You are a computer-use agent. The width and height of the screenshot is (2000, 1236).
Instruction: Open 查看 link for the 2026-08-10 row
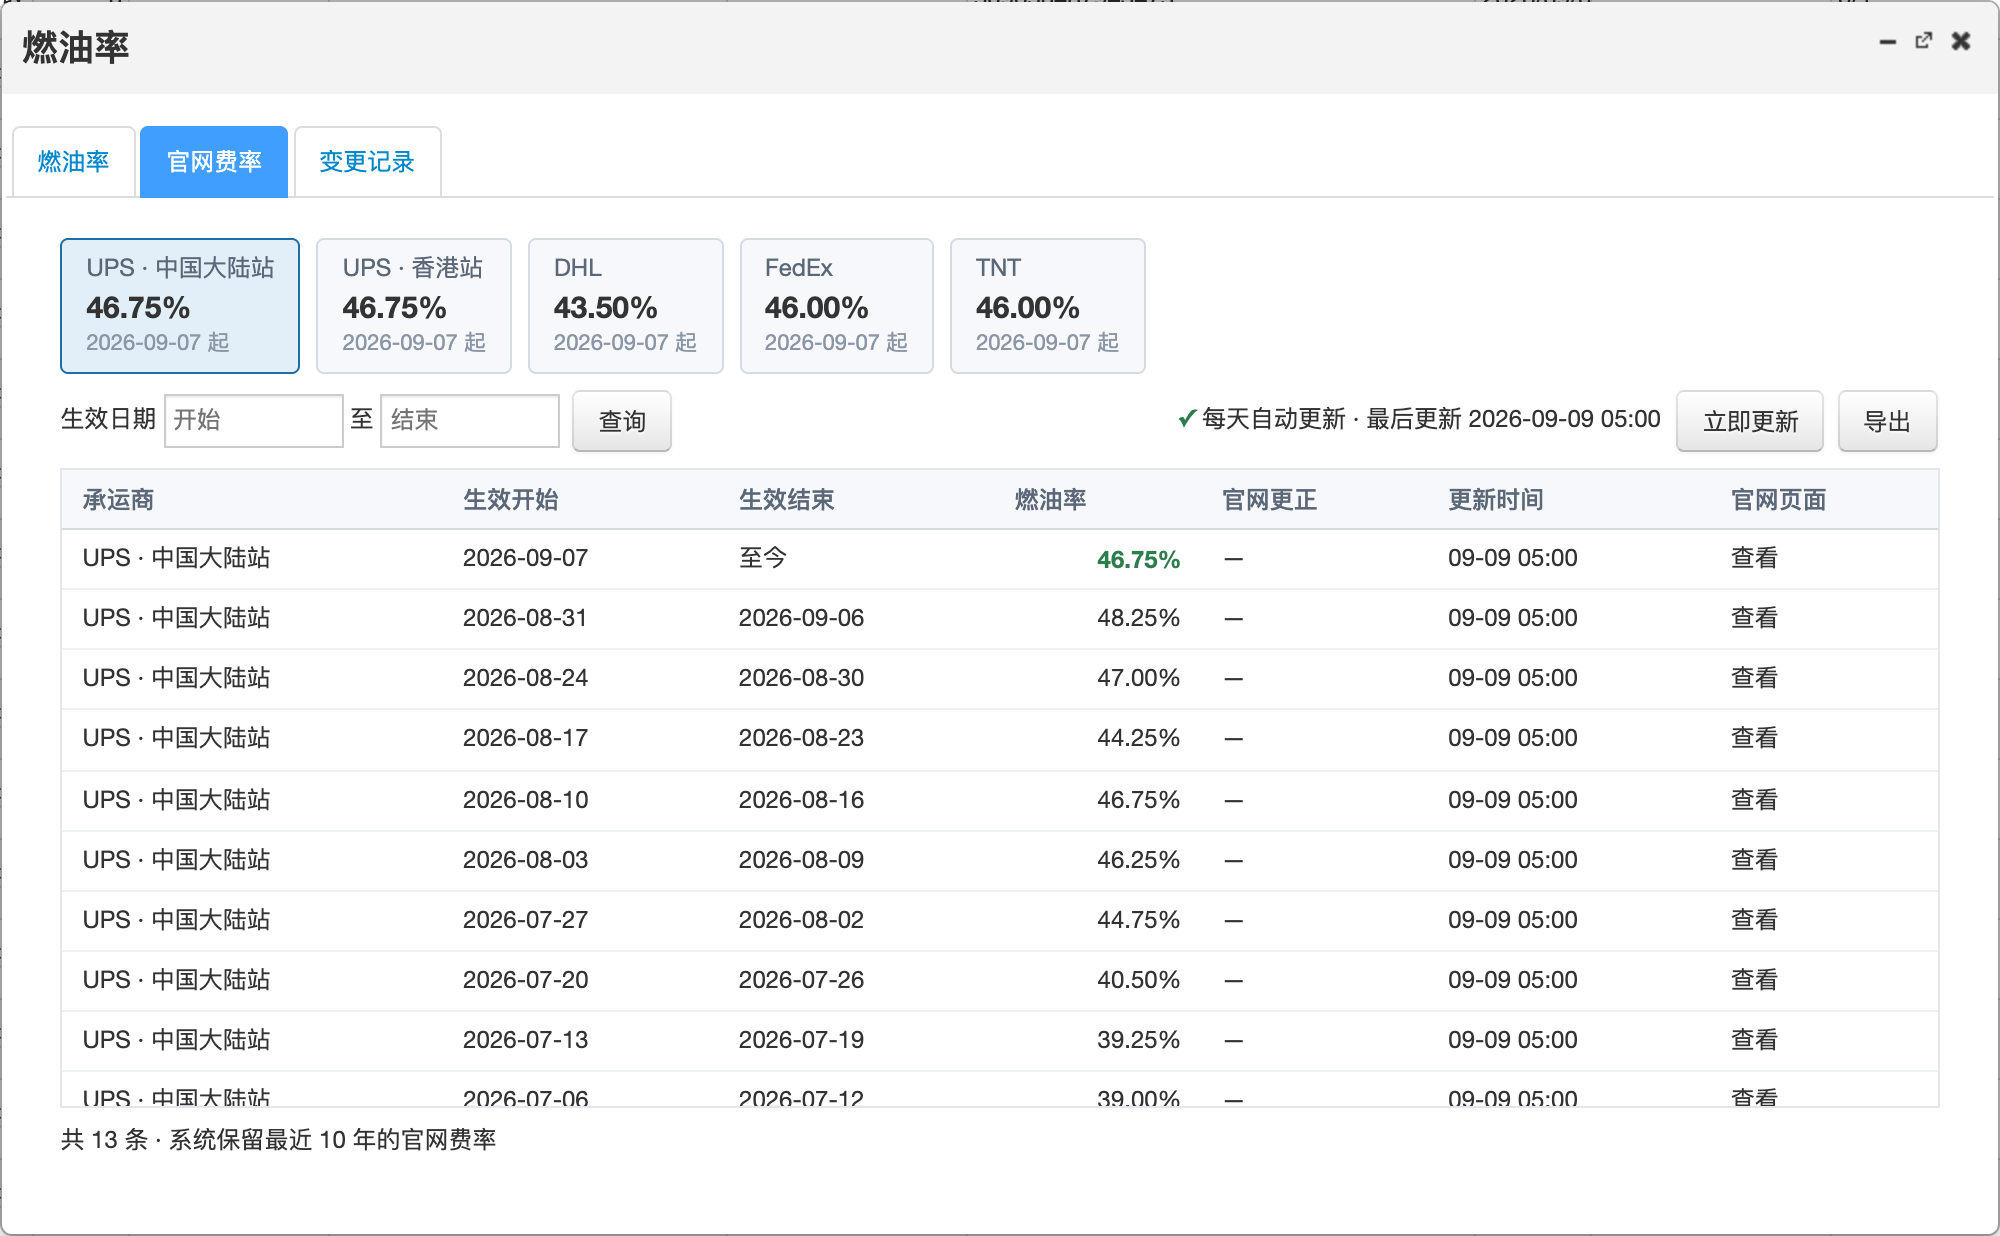[1754, 800]
